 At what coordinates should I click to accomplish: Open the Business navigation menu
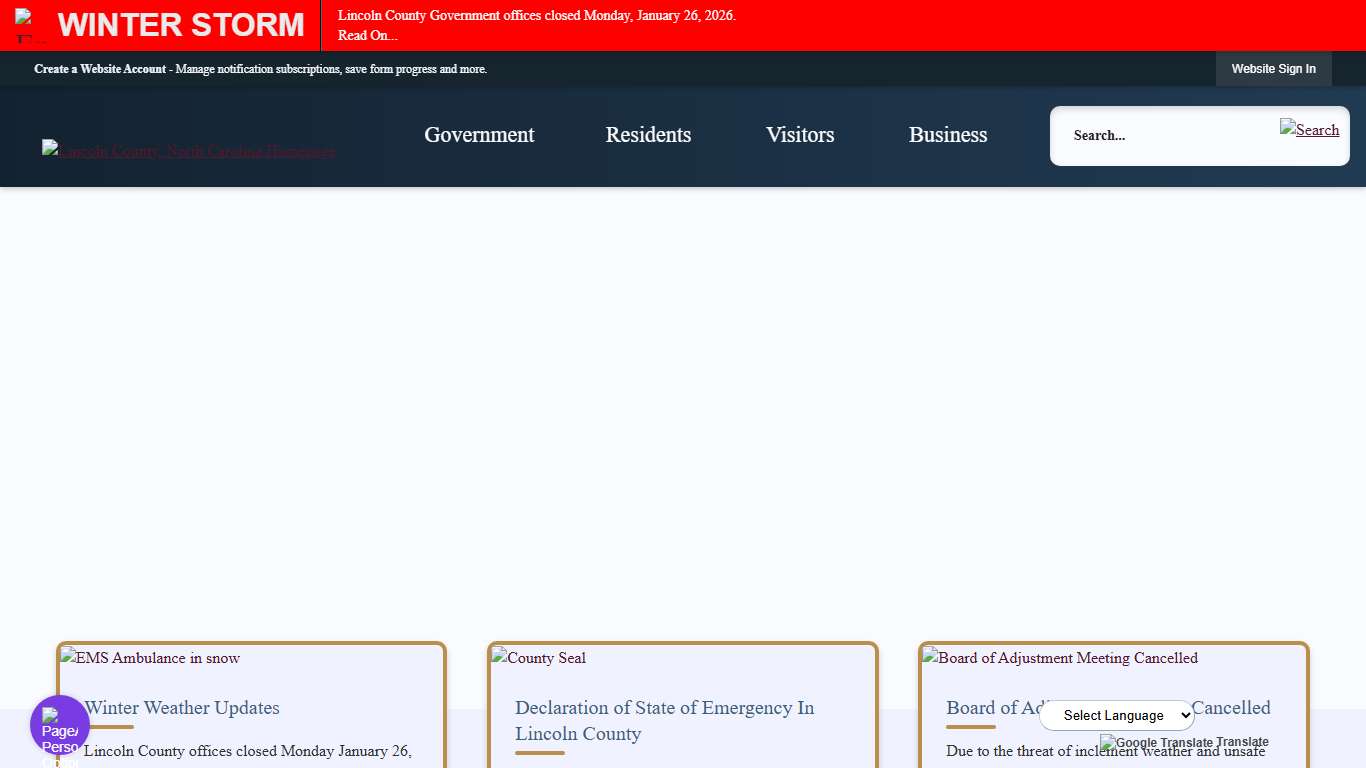click(x=947, y=135)
